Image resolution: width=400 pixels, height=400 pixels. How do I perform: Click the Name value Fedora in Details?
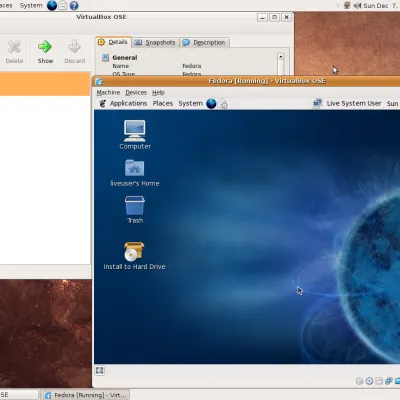click(x=192, y=66)
